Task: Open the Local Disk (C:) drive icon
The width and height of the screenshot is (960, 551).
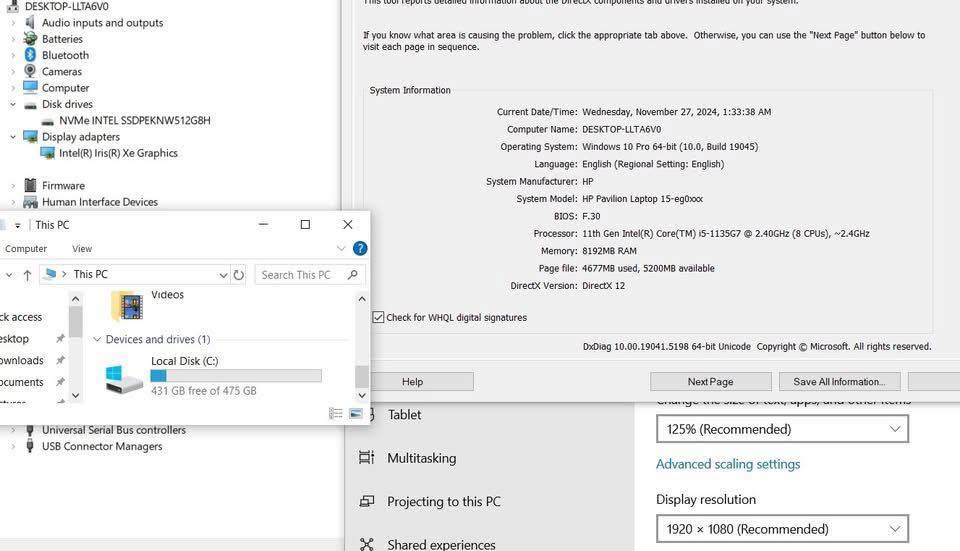Action: pos(125,378)
